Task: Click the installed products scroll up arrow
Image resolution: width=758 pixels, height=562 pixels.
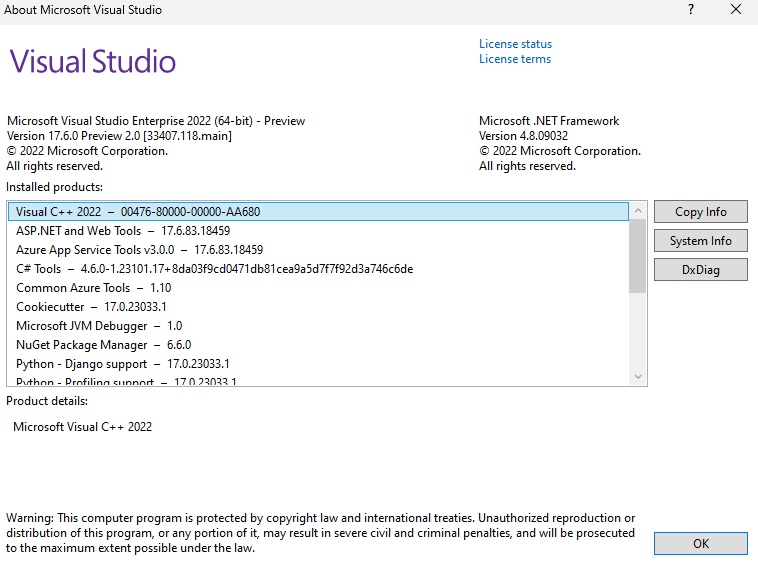Action: pos(638,211)
